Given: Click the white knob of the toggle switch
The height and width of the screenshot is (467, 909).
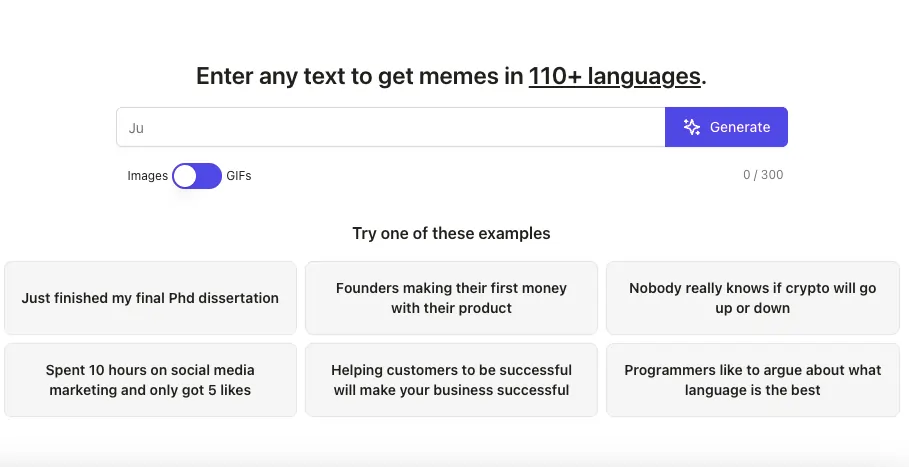Looking at the screenshot, I should (x=185, y=176).
